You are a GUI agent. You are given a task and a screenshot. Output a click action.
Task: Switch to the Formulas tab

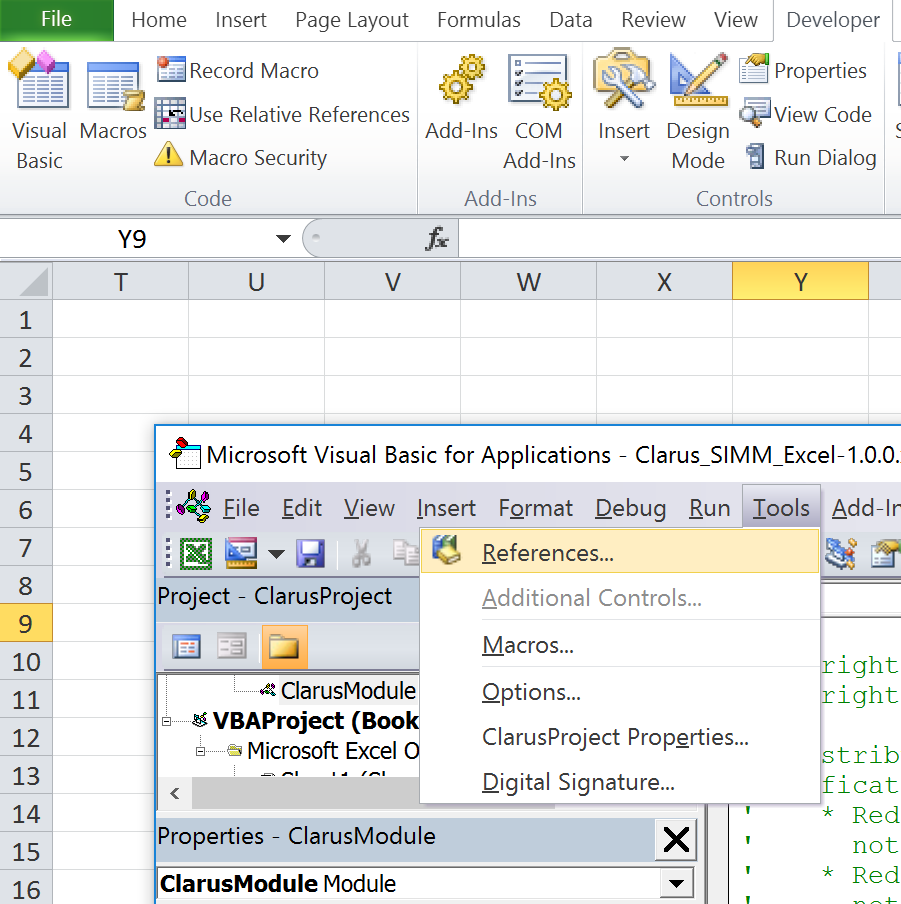478,20
